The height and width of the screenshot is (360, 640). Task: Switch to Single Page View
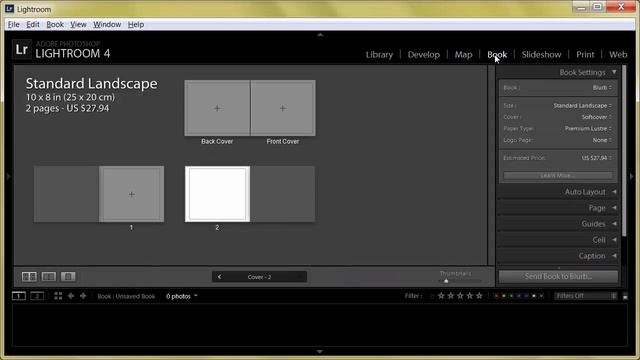(68, 277)
